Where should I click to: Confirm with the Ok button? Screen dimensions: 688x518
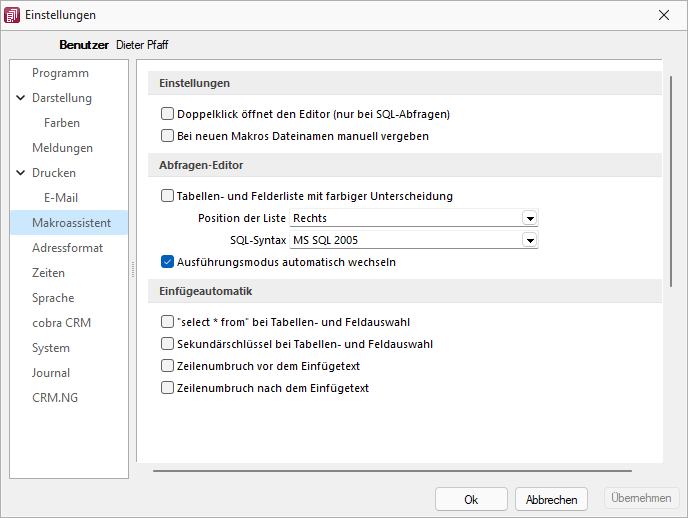point(471,500)
